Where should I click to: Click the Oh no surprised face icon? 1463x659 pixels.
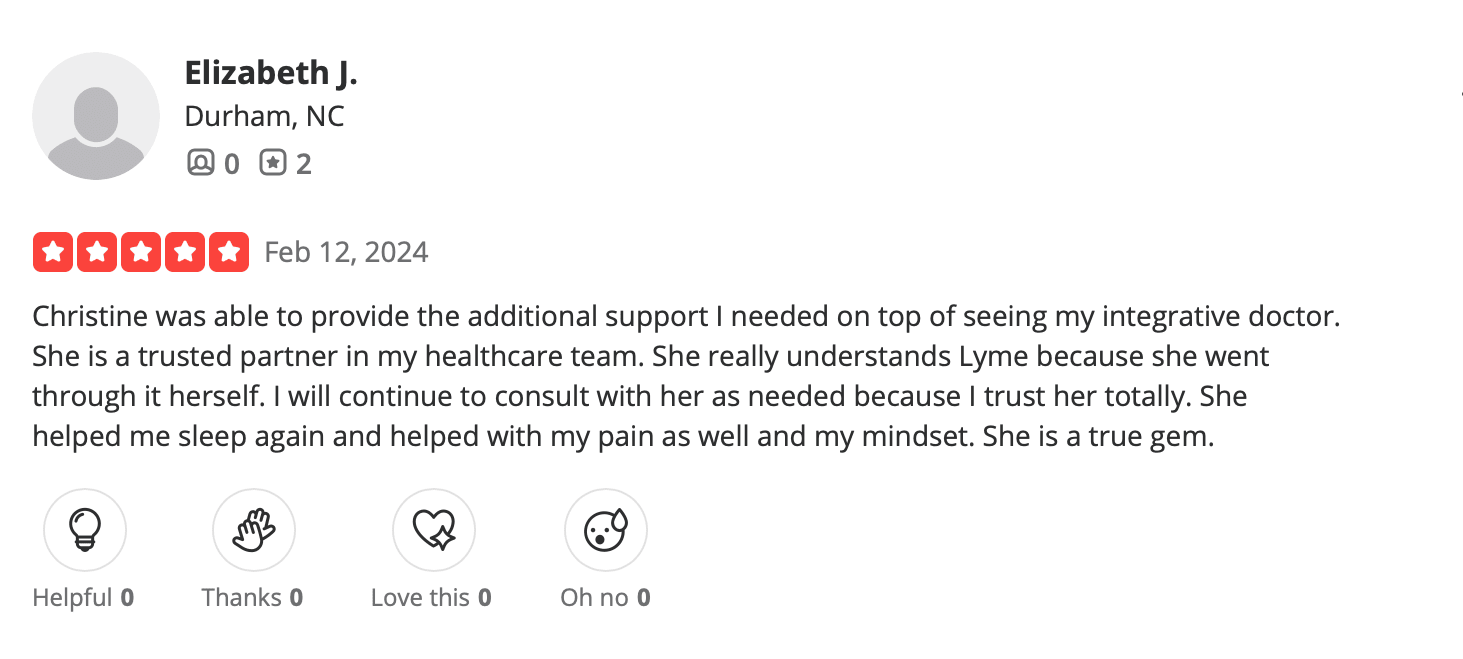(x=606, y=530)
